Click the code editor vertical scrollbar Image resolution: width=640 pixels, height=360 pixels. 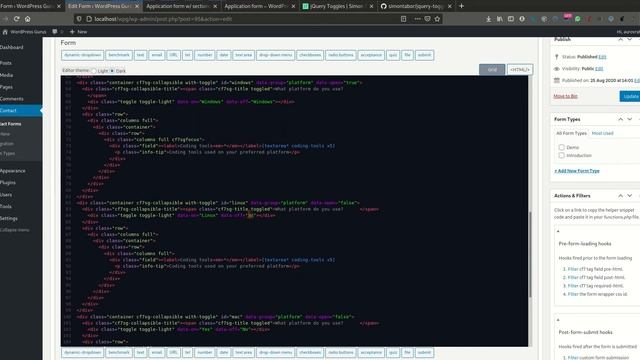coord(530,254)
